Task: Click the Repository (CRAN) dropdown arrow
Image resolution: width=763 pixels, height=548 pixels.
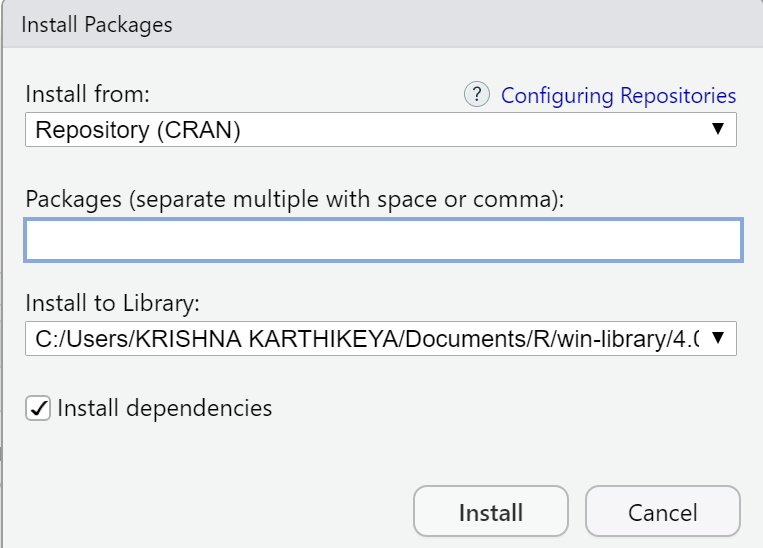Action: tap(717, 130)
